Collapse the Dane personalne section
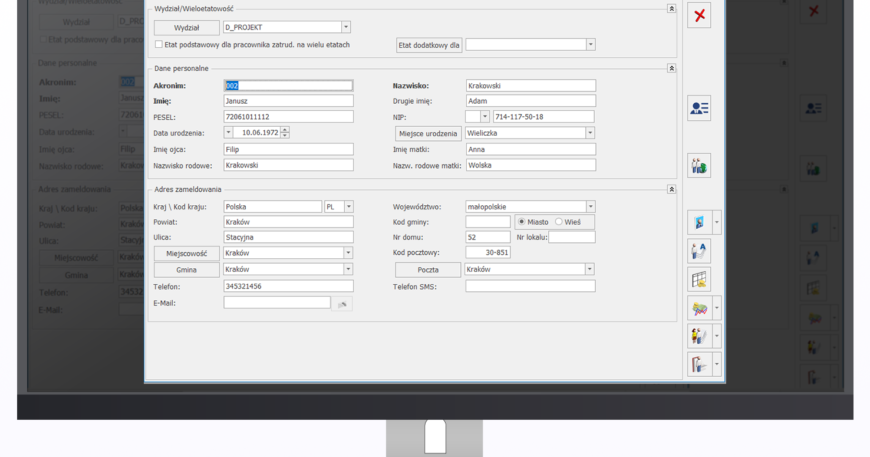 (x=671, y=69)
